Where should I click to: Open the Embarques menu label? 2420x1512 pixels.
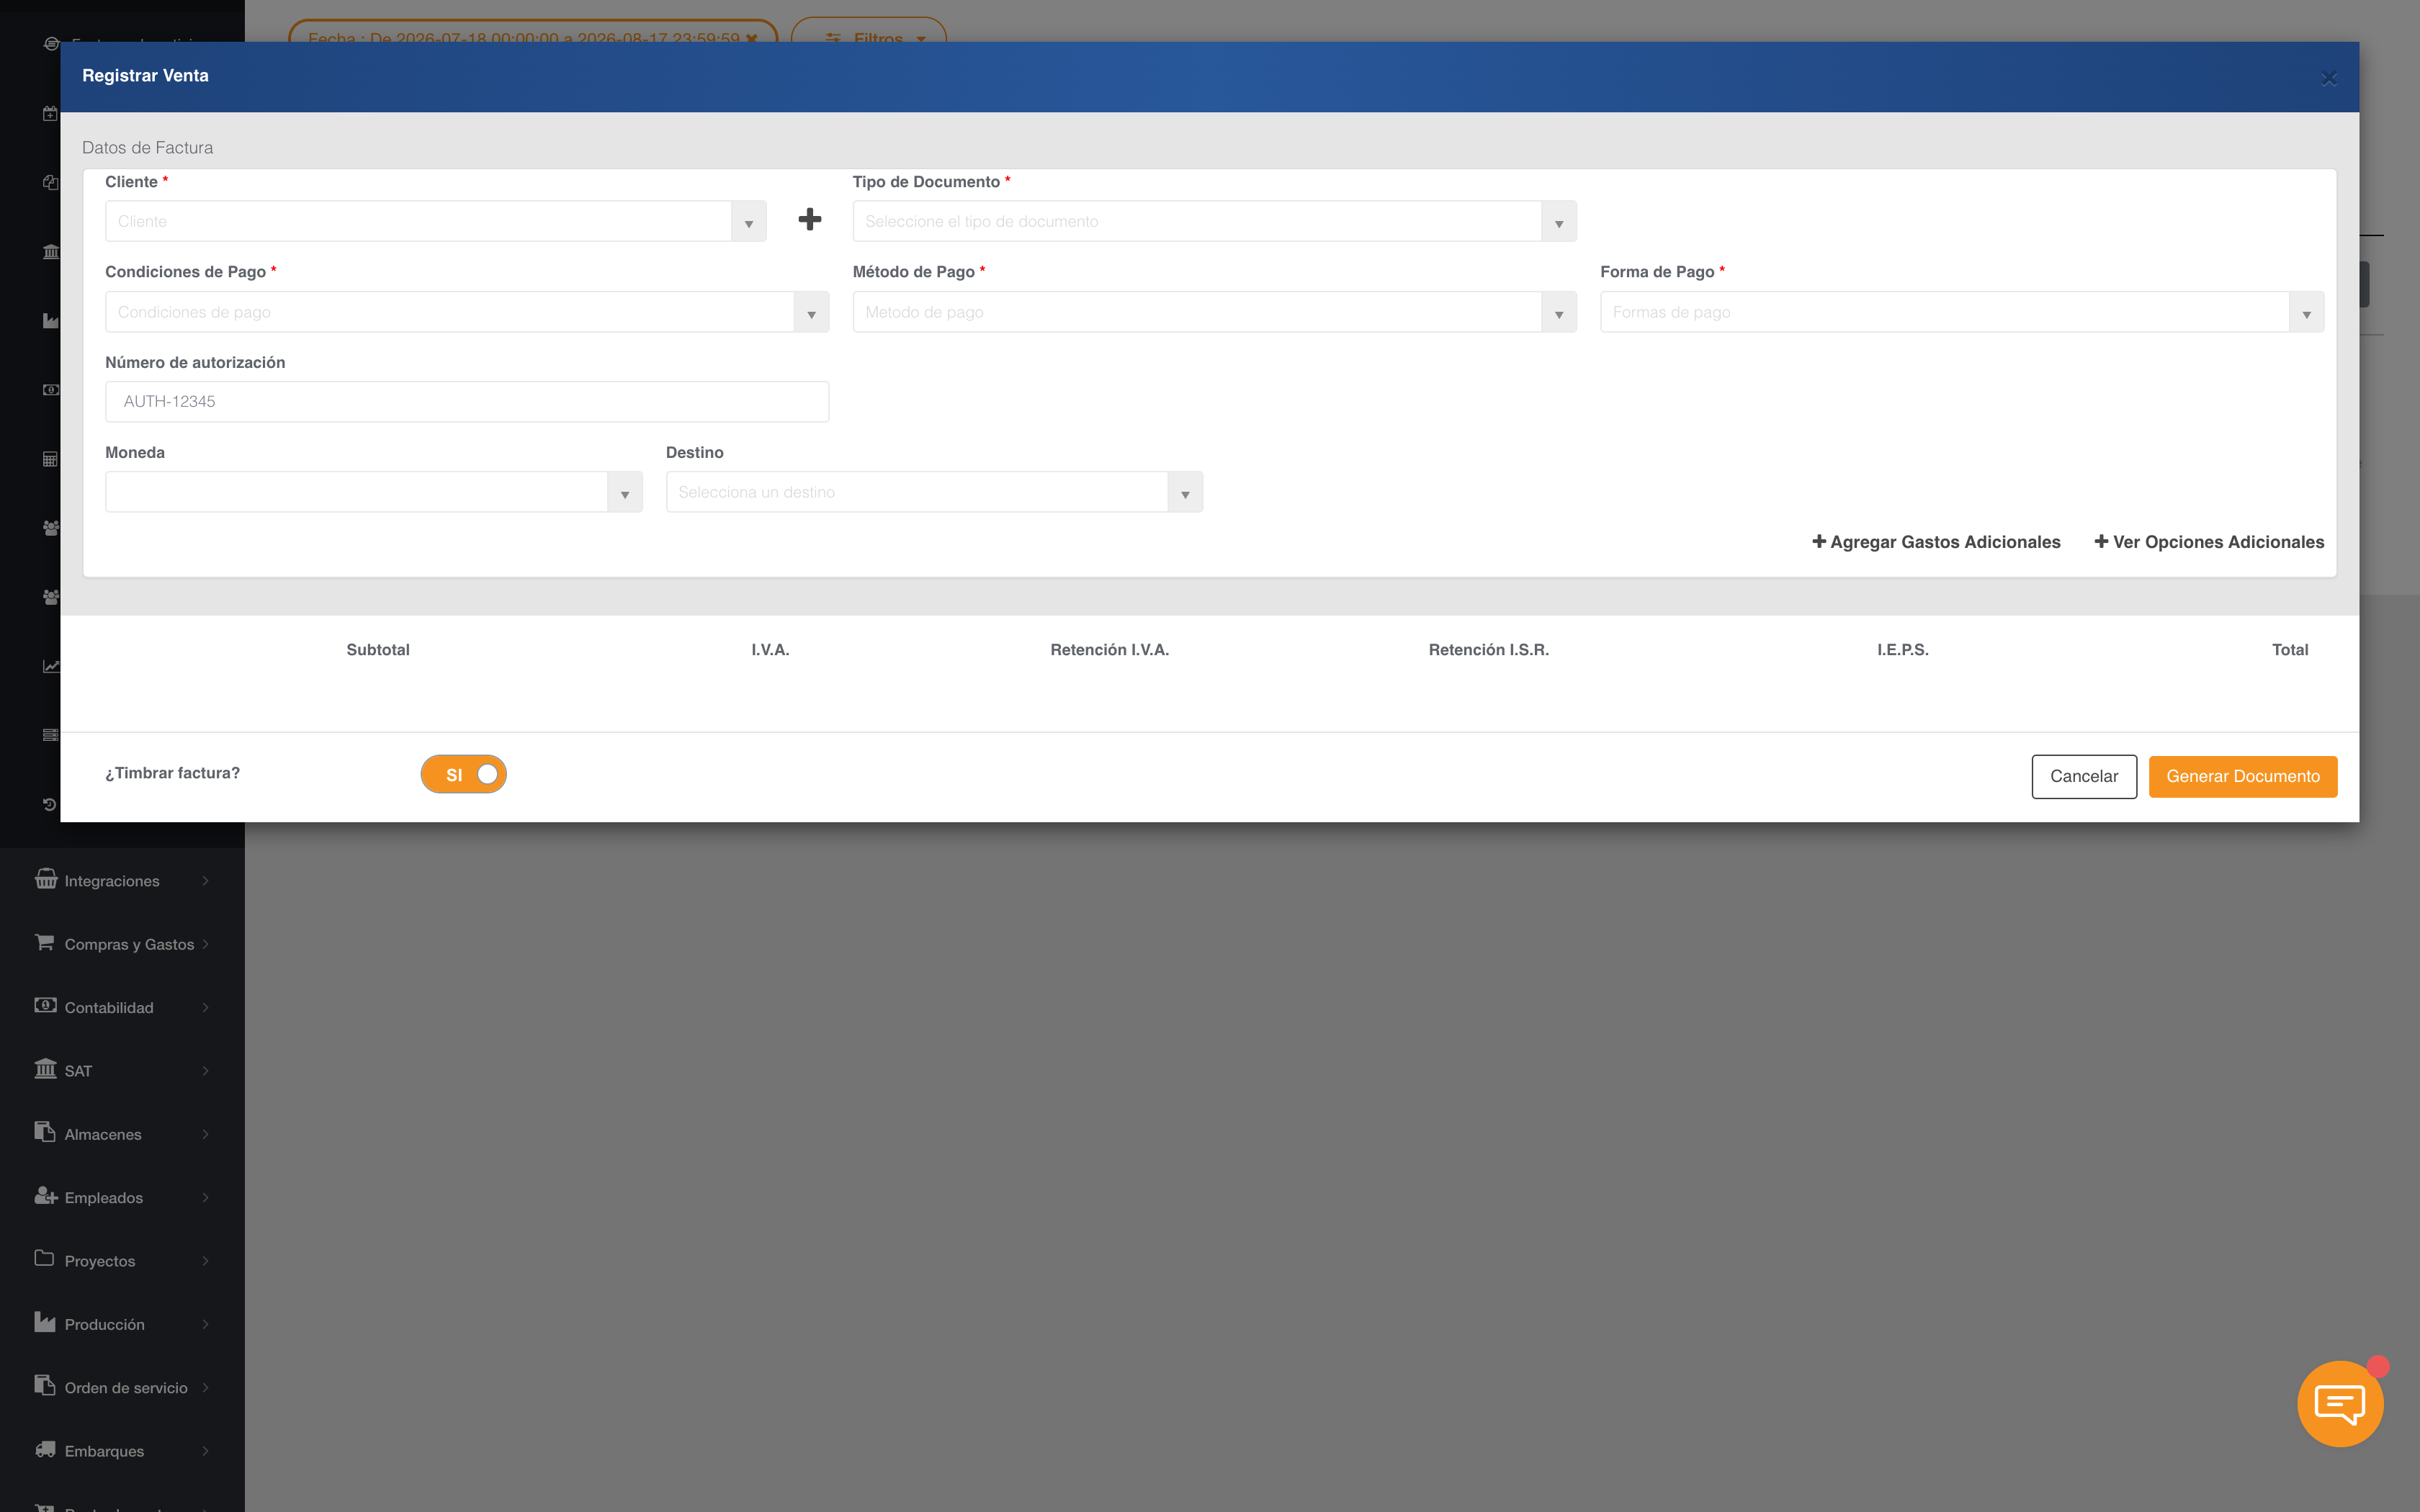pyautogui.click(x=104, y=1451)
